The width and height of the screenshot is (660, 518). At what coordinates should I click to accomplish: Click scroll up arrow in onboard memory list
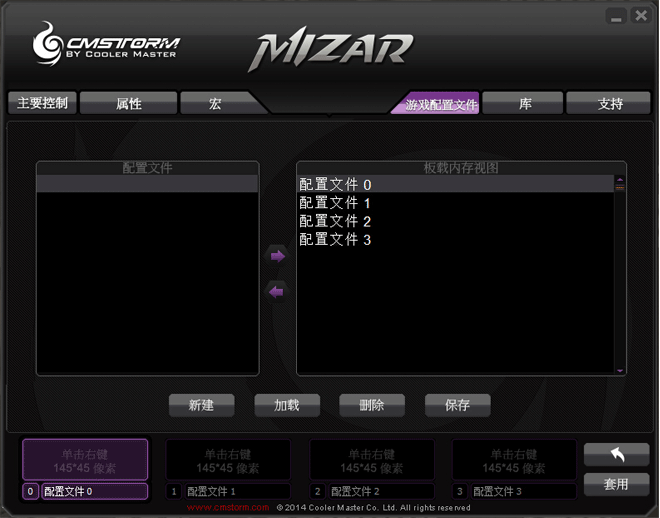click(x=620, y=180)
